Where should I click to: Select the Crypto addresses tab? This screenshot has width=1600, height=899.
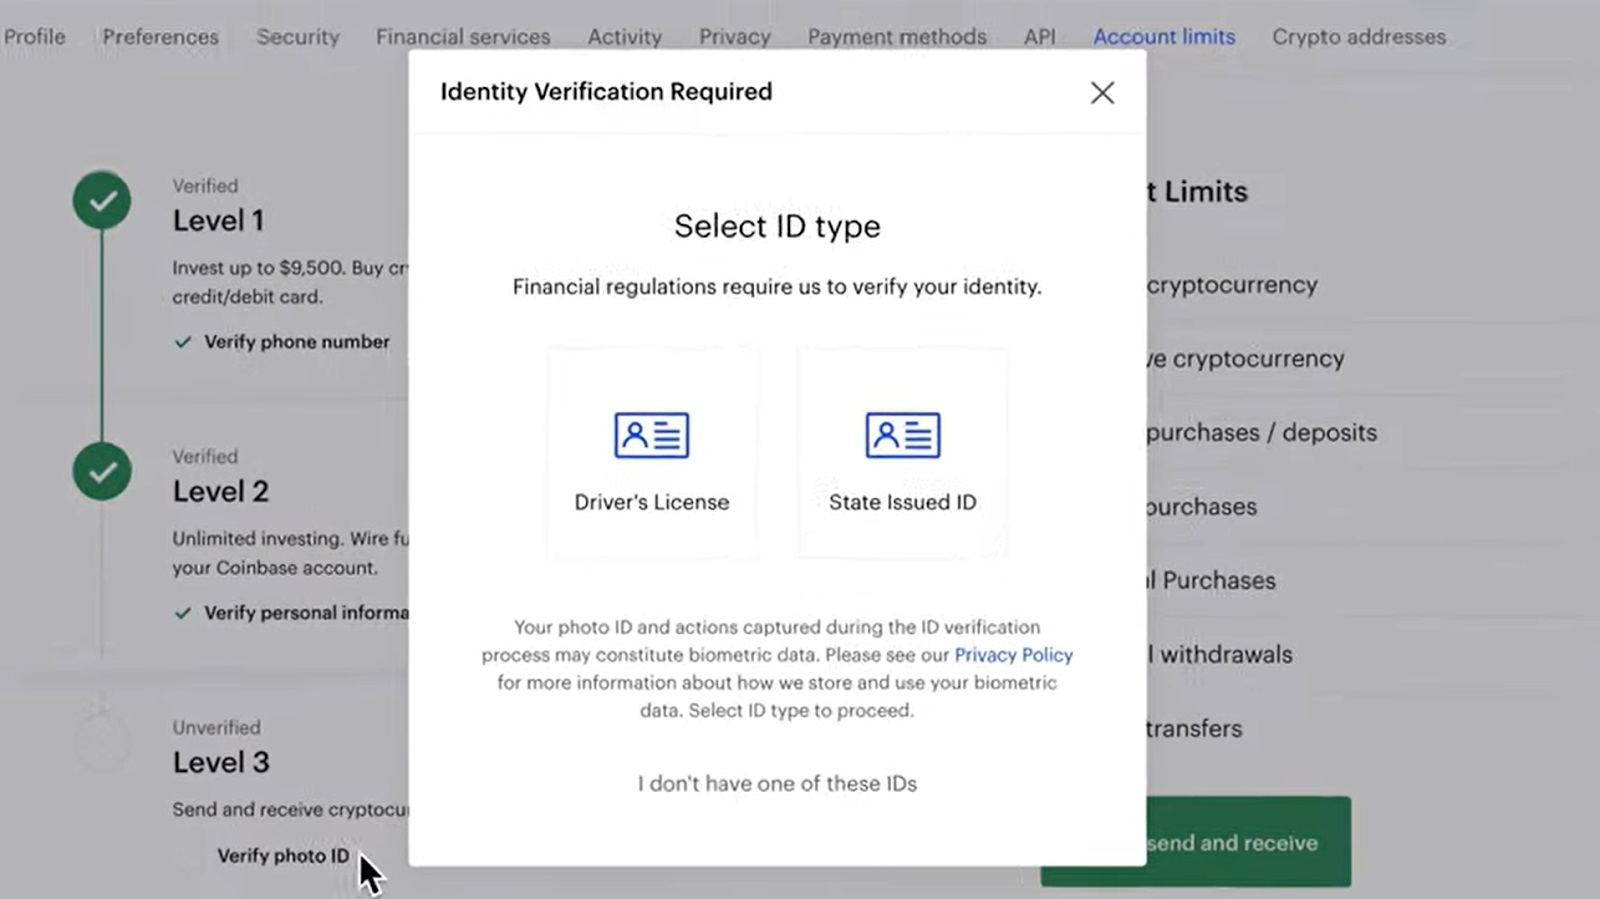coord(1359,37)
